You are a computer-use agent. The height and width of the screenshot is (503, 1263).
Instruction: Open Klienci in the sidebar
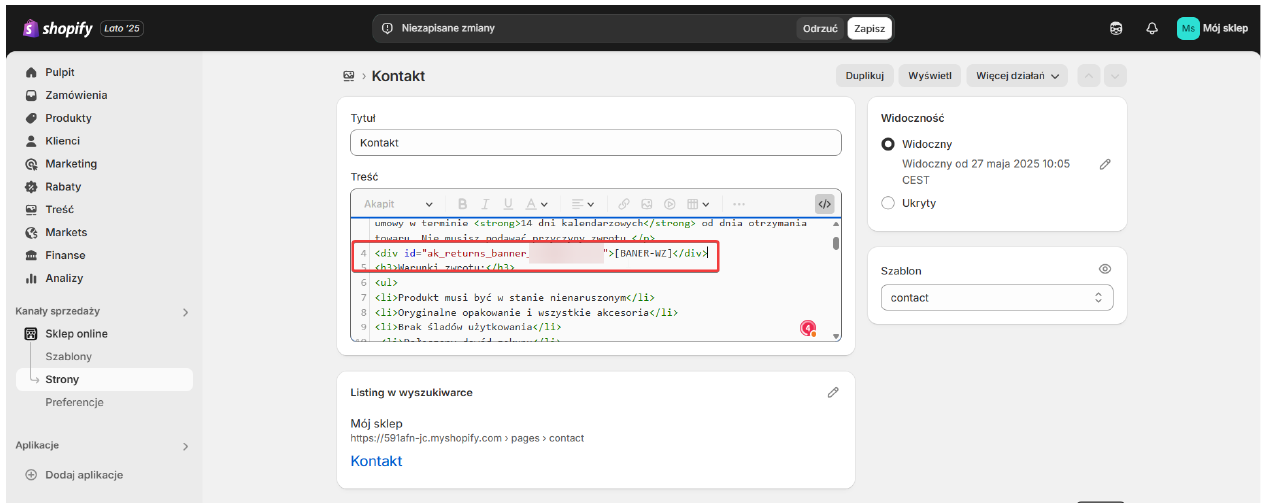coord(62,141)
